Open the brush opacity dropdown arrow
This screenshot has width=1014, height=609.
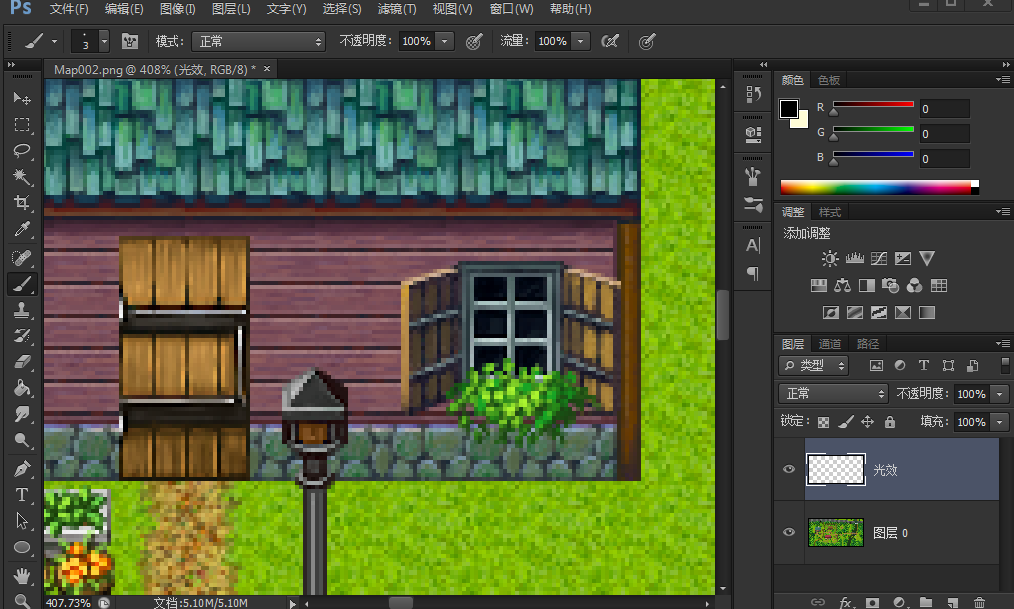click(444, 41)
